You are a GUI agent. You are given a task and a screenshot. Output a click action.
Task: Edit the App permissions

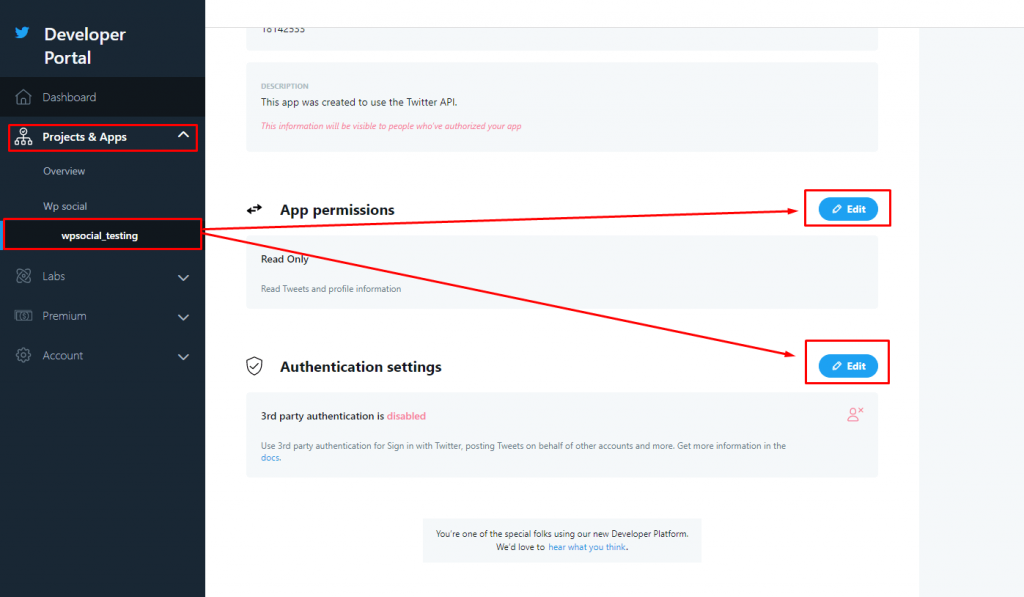[x=848, y=209]
